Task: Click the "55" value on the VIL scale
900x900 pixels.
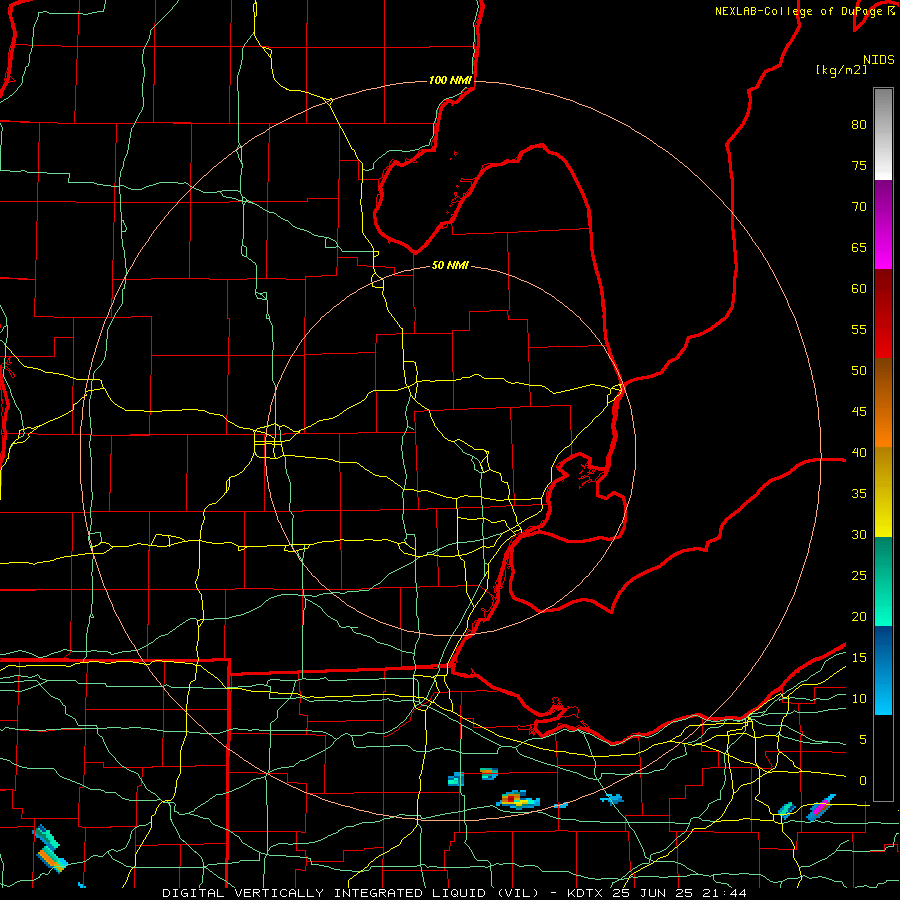Action: pyautogui.click(x=859, y=329)
